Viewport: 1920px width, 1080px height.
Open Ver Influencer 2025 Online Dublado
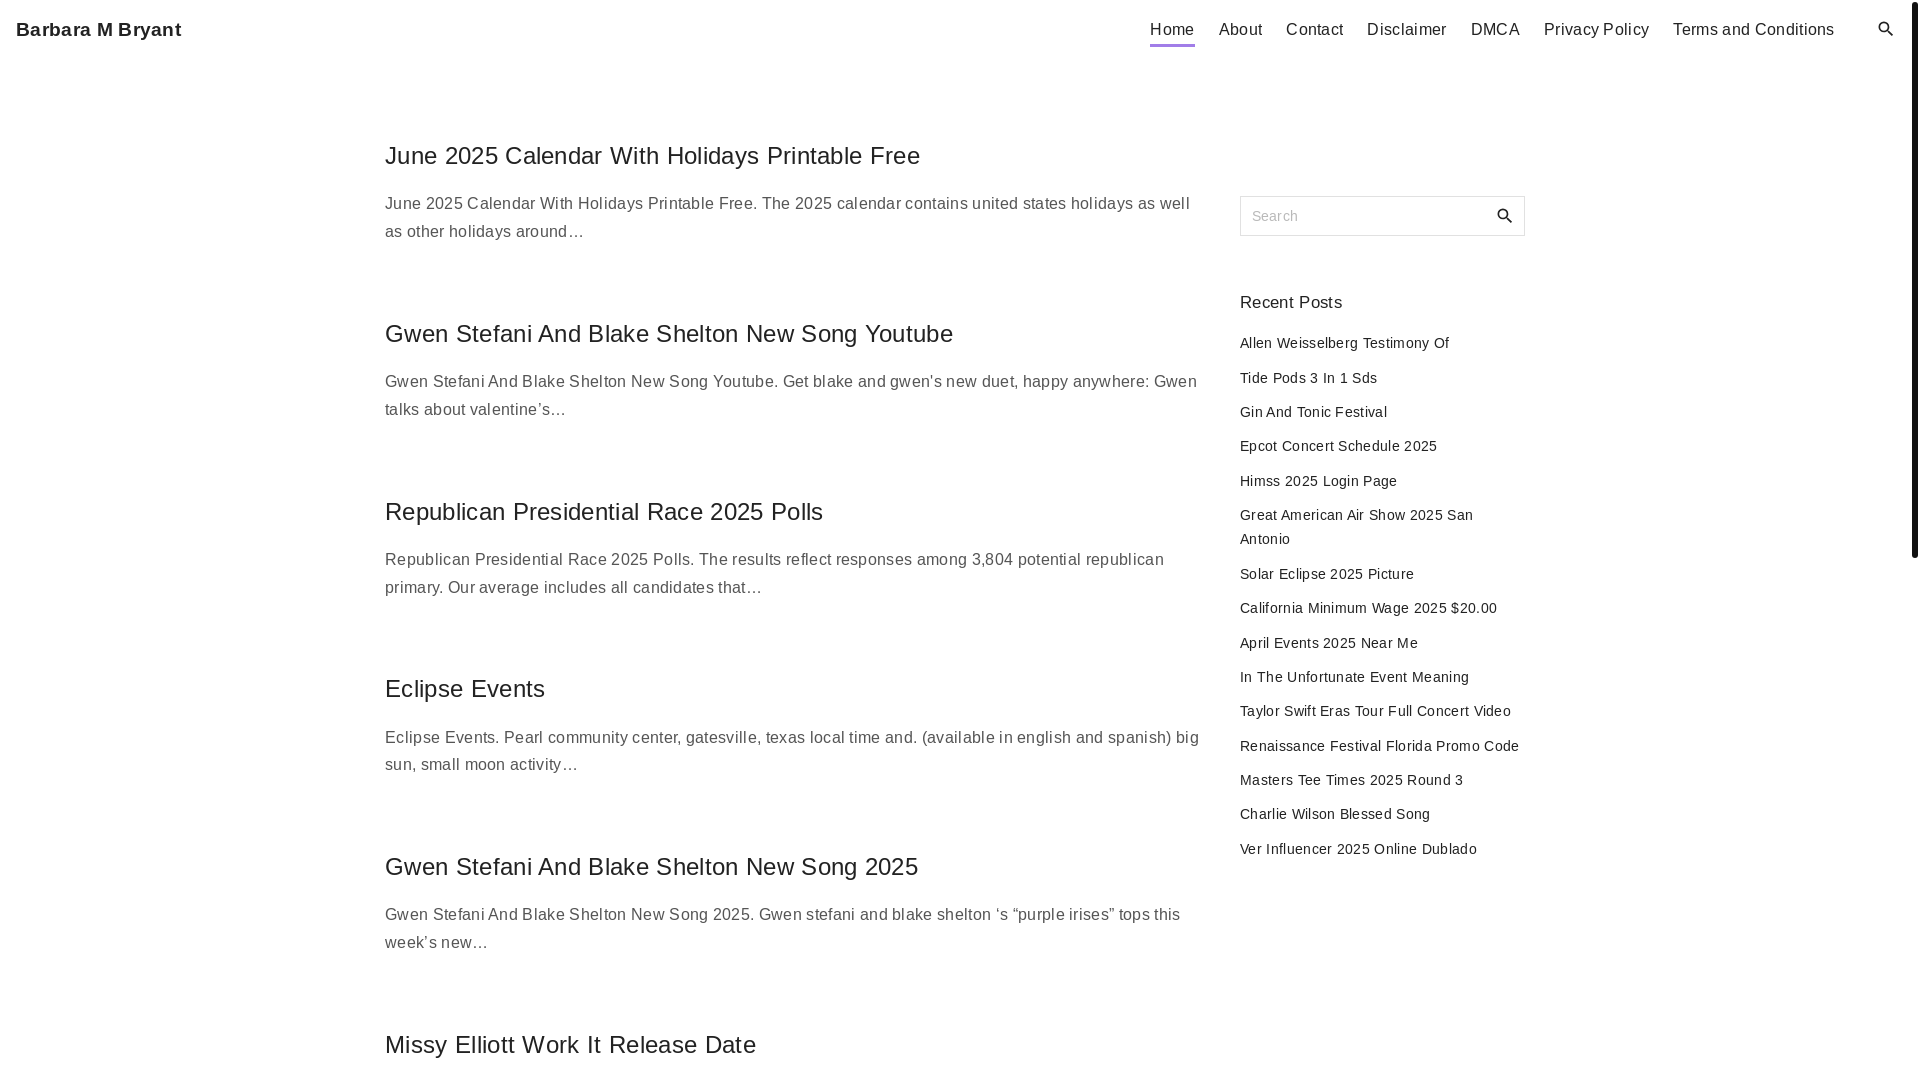click(1358, 849)
